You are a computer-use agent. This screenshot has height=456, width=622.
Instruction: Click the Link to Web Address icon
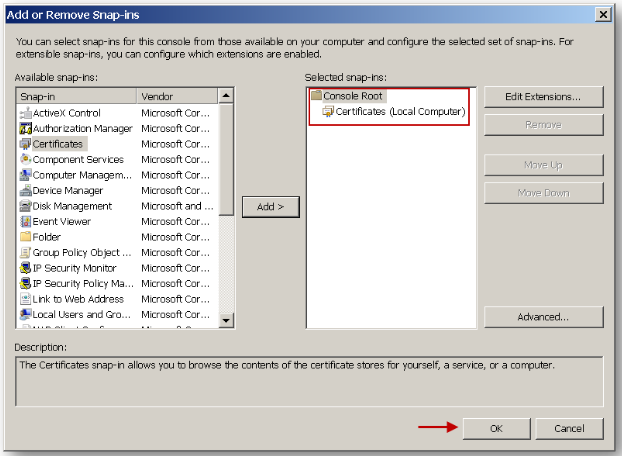(x=25, y=299)
